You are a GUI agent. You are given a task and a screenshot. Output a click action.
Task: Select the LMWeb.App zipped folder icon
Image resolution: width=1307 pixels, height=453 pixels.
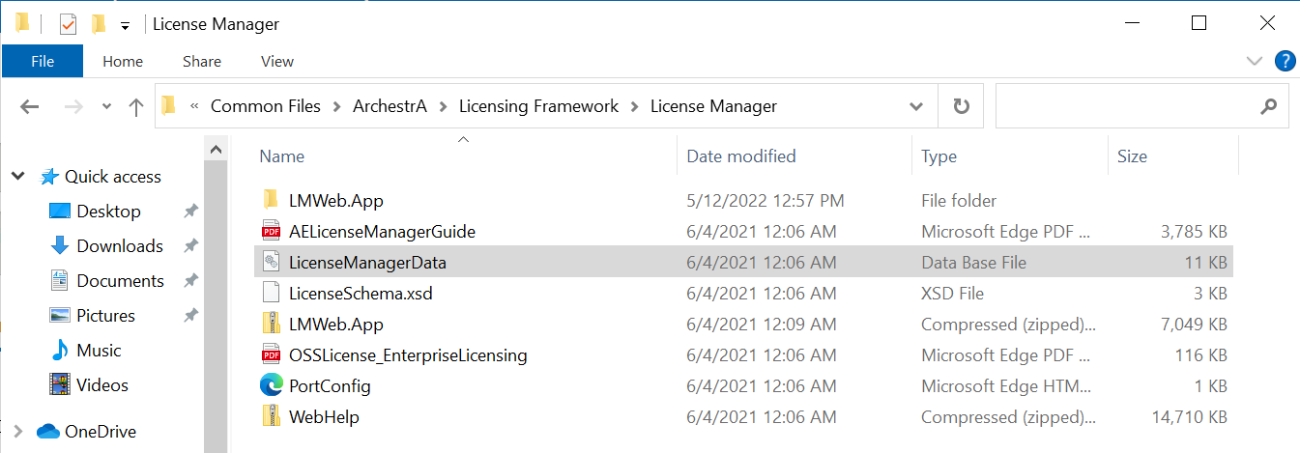[270, 324]
